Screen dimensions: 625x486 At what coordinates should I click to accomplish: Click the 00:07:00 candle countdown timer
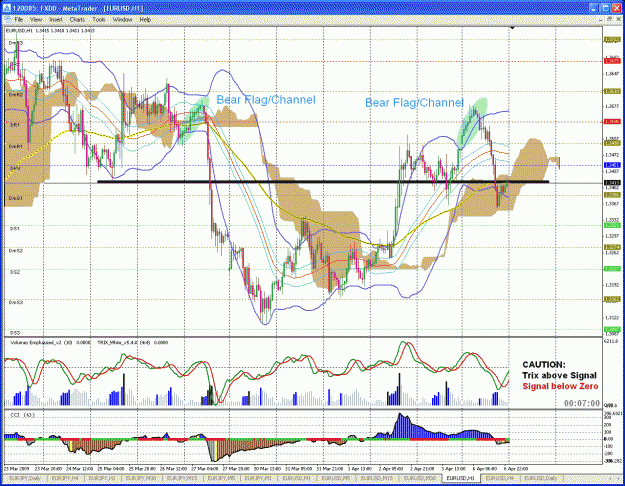point(582,403)
